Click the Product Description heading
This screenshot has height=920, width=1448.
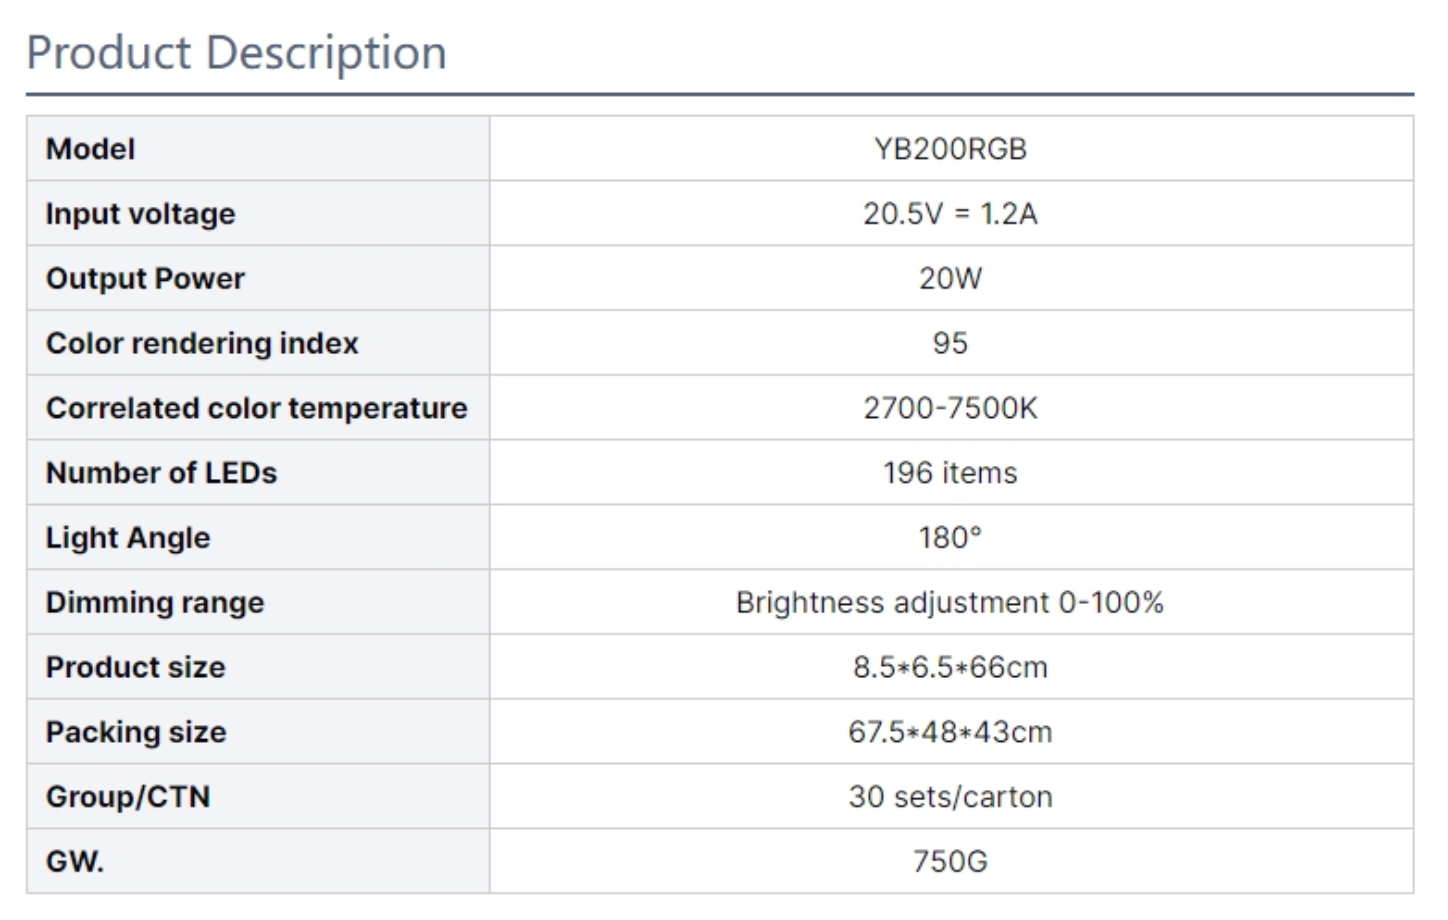[x=236, y=52]
